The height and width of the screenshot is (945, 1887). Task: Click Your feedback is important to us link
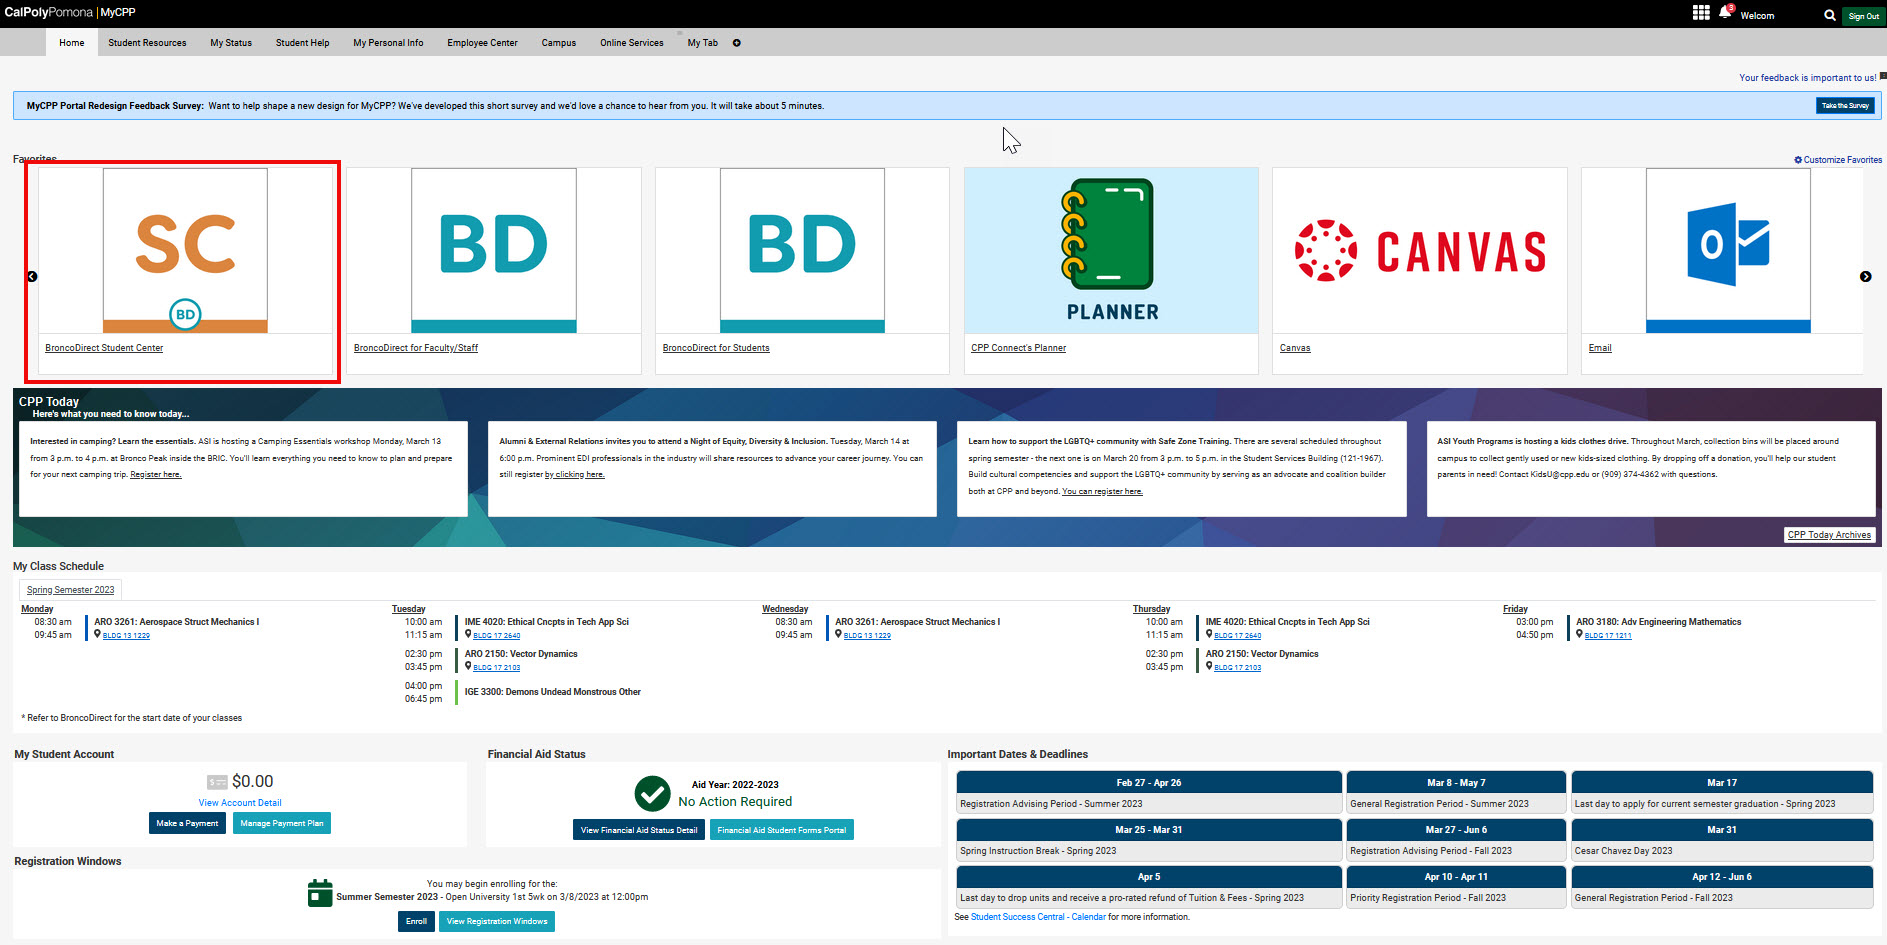tap(1808, 78)
